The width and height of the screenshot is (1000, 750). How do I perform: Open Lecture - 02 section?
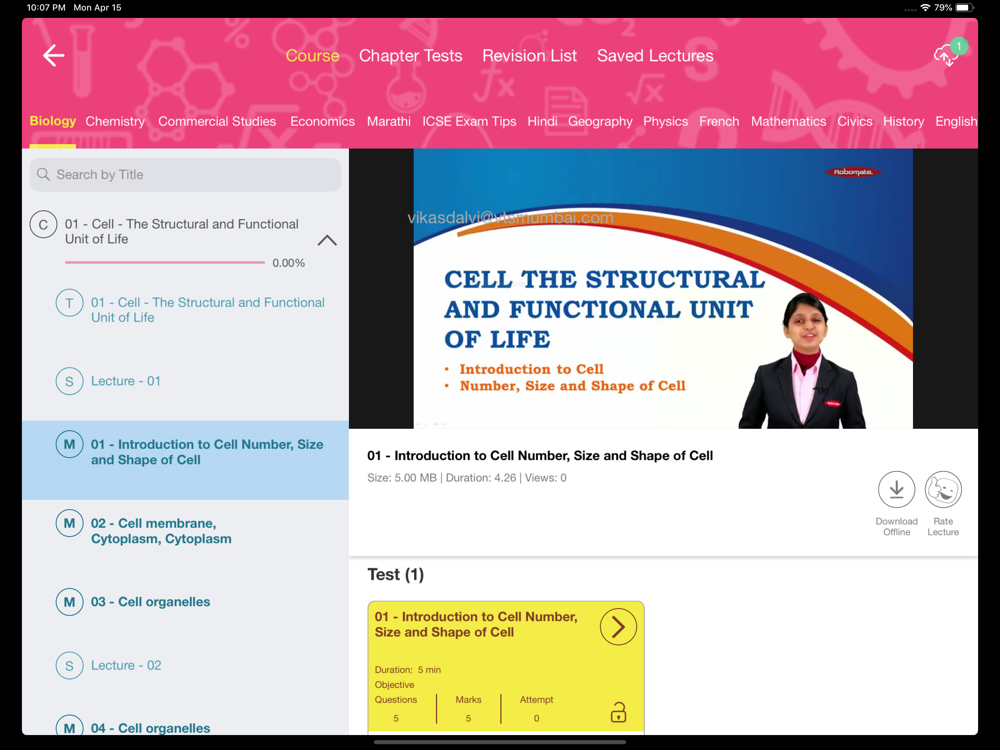point(126,665)
